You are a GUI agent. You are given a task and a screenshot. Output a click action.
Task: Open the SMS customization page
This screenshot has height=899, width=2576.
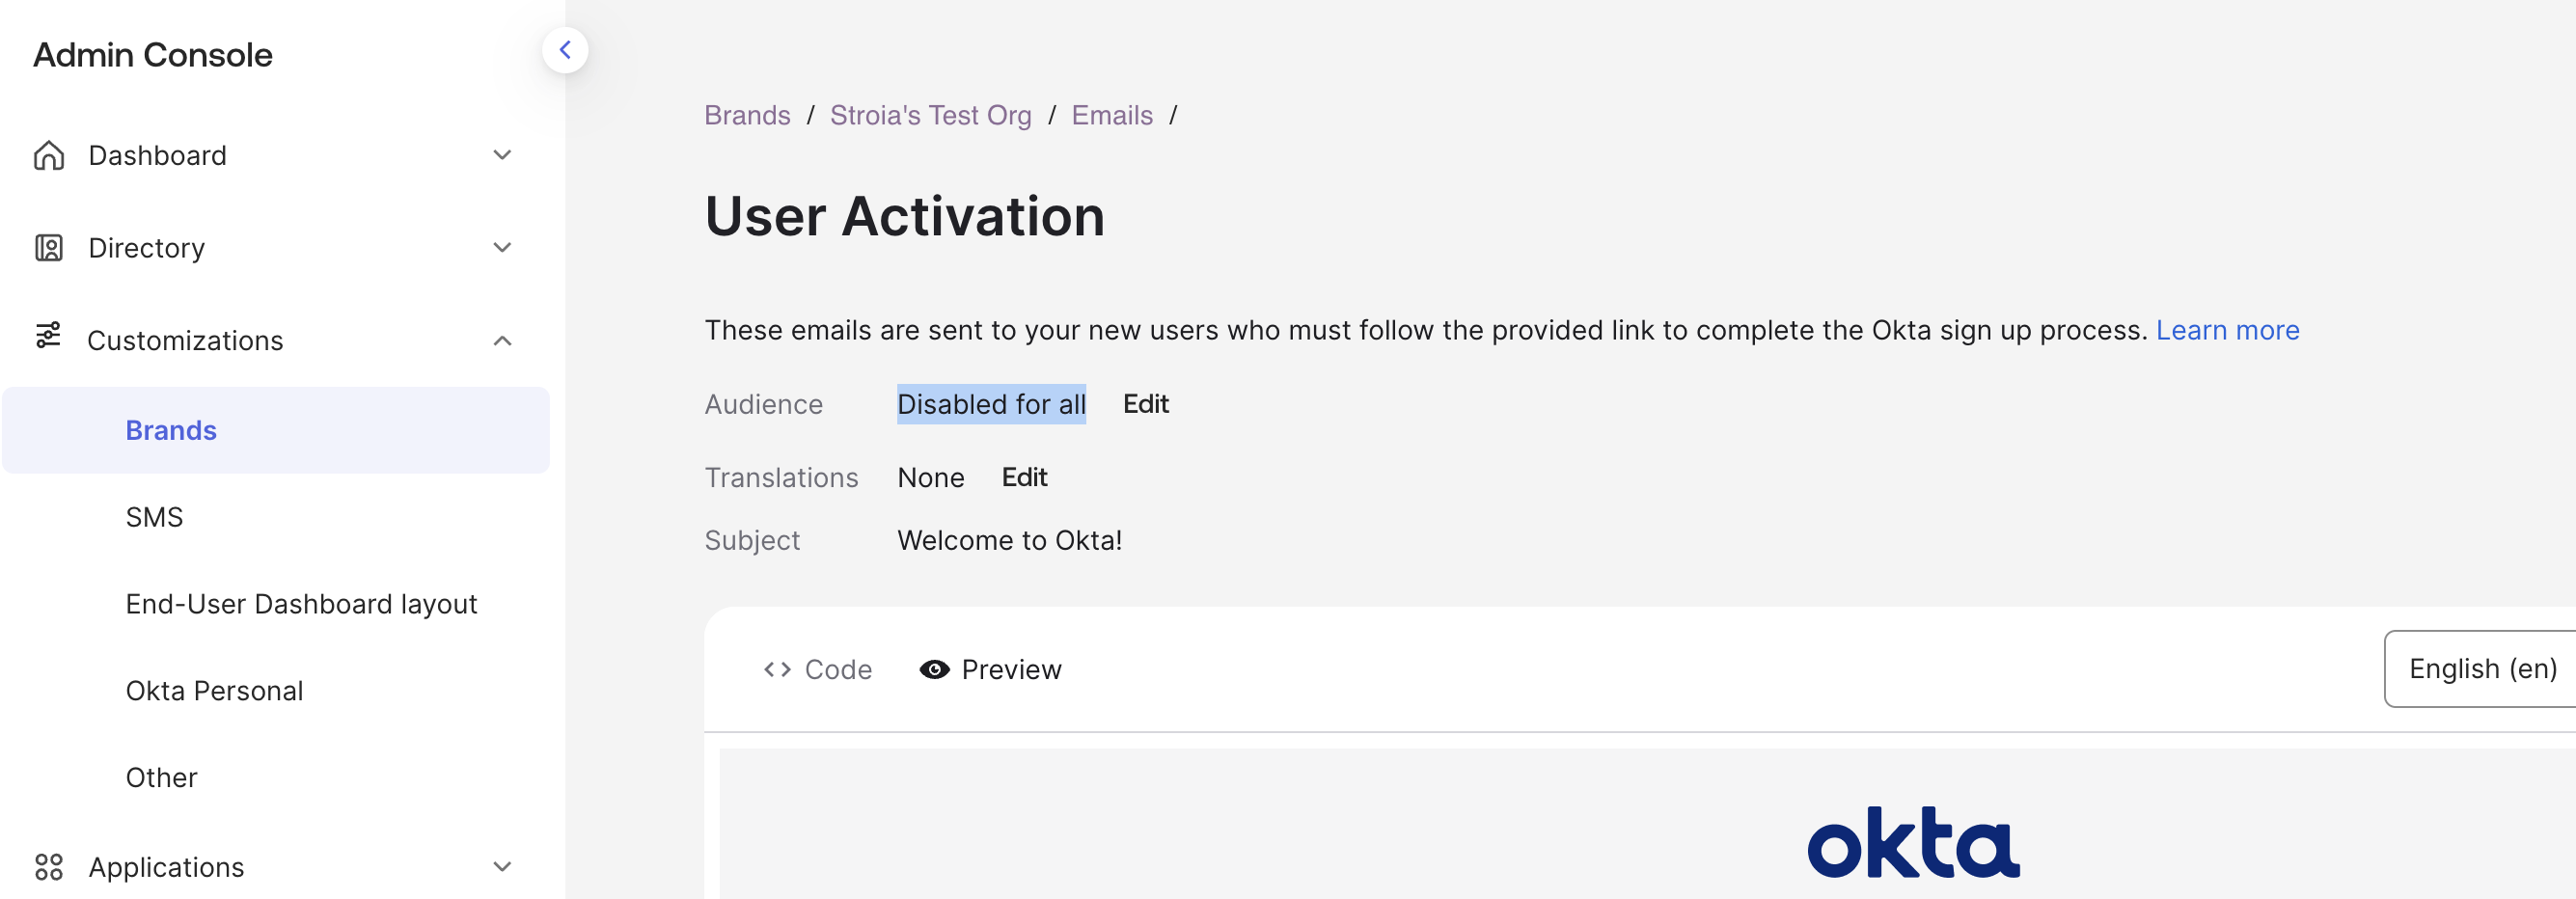coord(154,516)
